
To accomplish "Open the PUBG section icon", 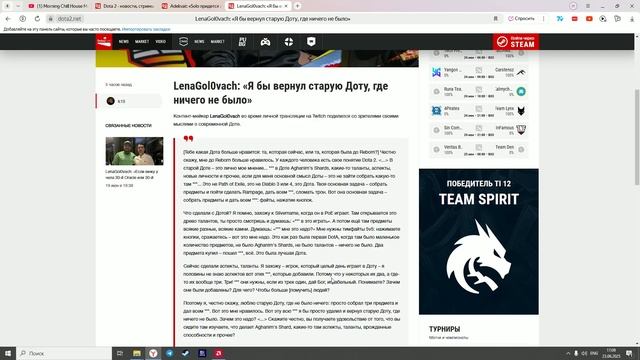I will [242, 42].
